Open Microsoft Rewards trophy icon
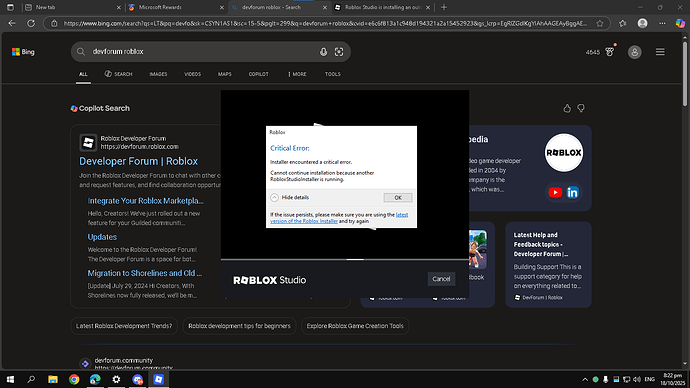Screen dimensions: 690x388 coord(610,52)
